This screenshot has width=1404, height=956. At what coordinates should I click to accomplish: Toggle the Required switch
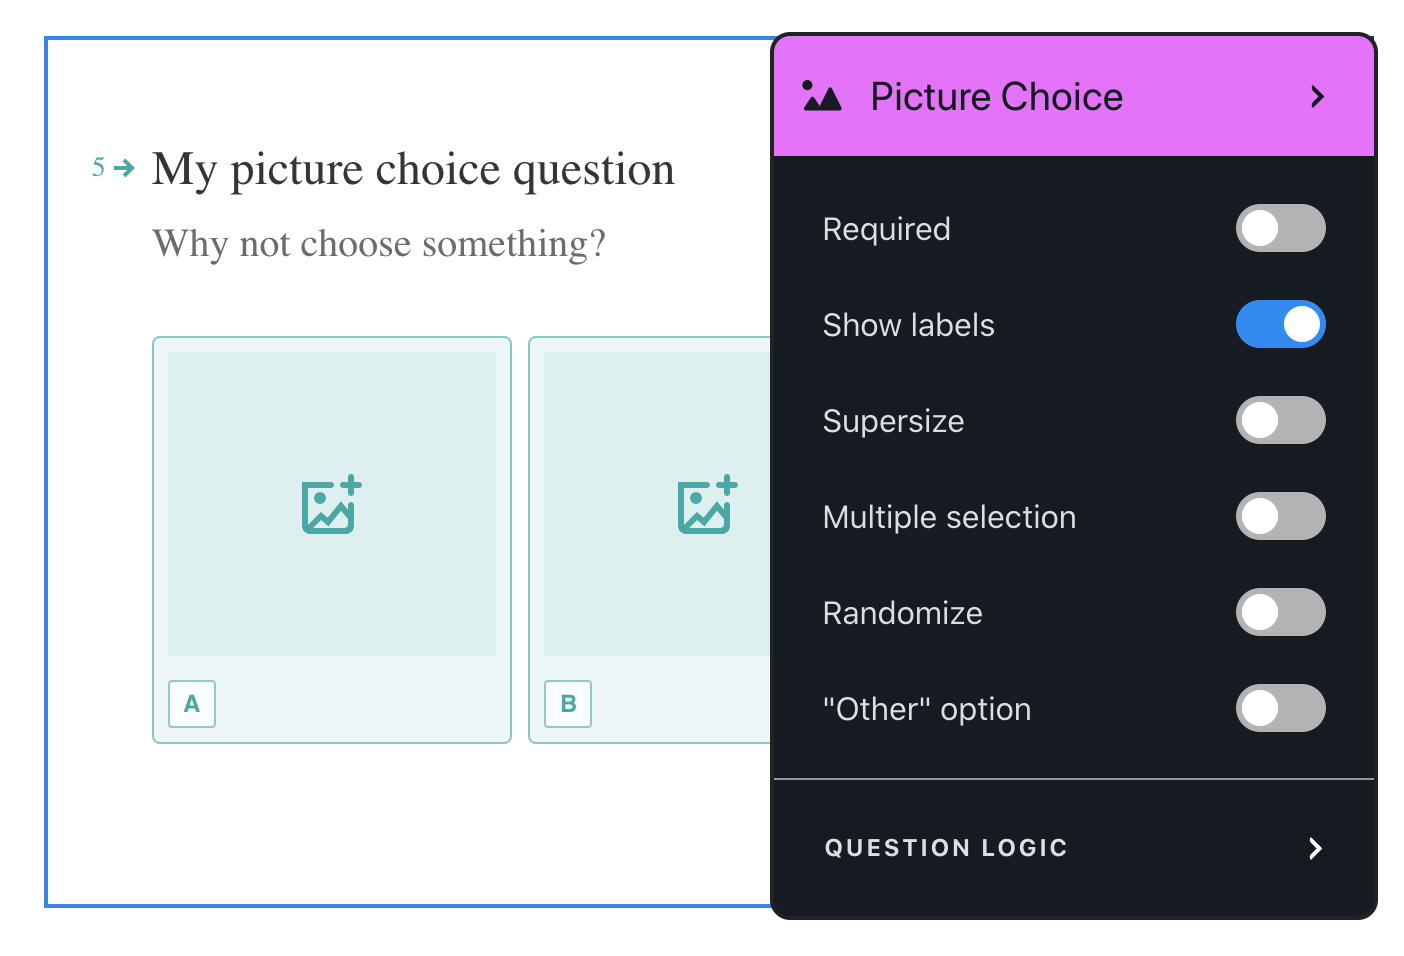(x=1281, y=228)
